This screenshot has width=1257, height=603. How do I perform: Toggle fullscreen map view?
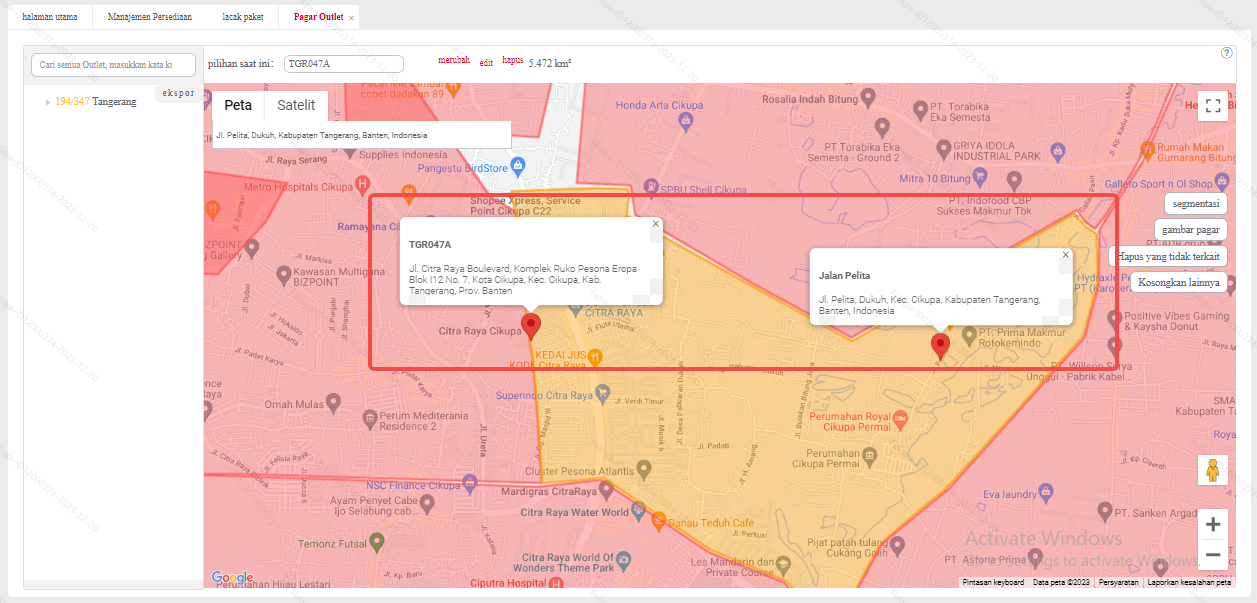[x=1213, y=106]
